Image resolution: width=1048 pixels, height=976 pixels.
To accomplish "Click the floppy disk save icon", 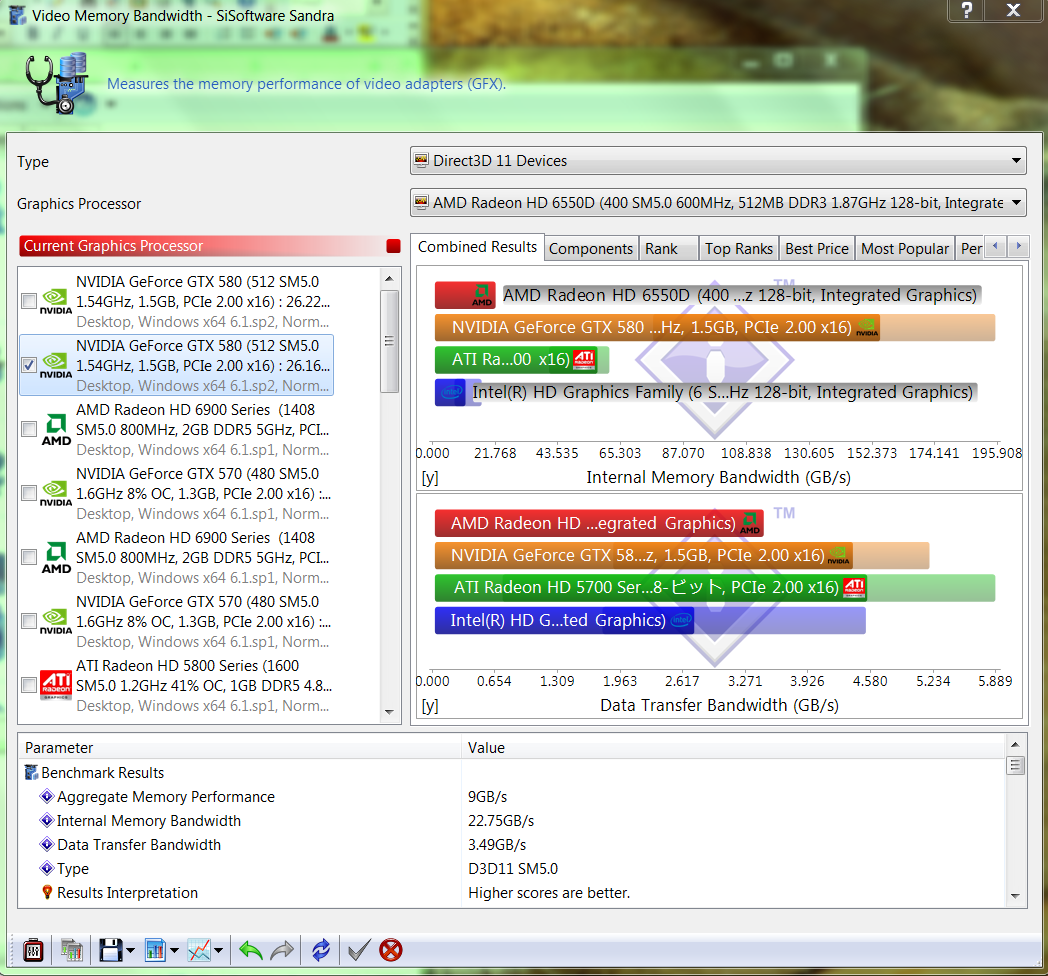I will point(110,950).
